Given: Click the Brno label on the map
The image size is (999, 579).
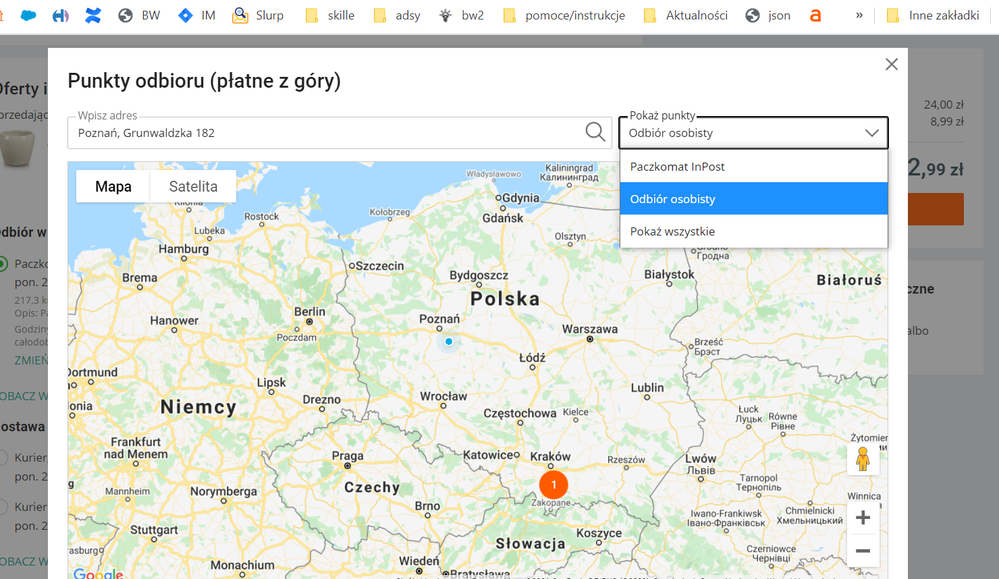Looking at the screenshot, I should [428, 506].
